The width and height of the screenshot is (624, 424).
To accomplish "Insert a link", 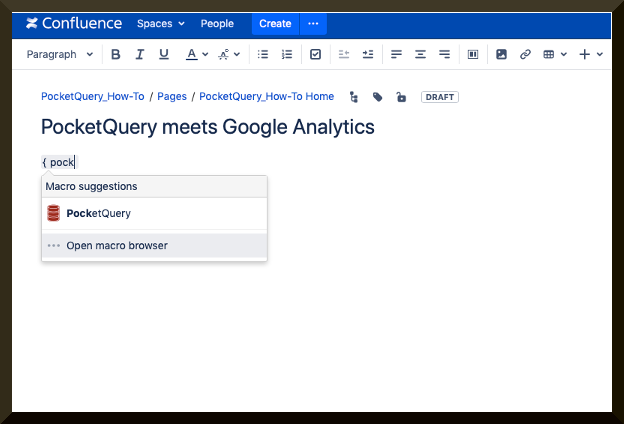I will pos(525,54).
